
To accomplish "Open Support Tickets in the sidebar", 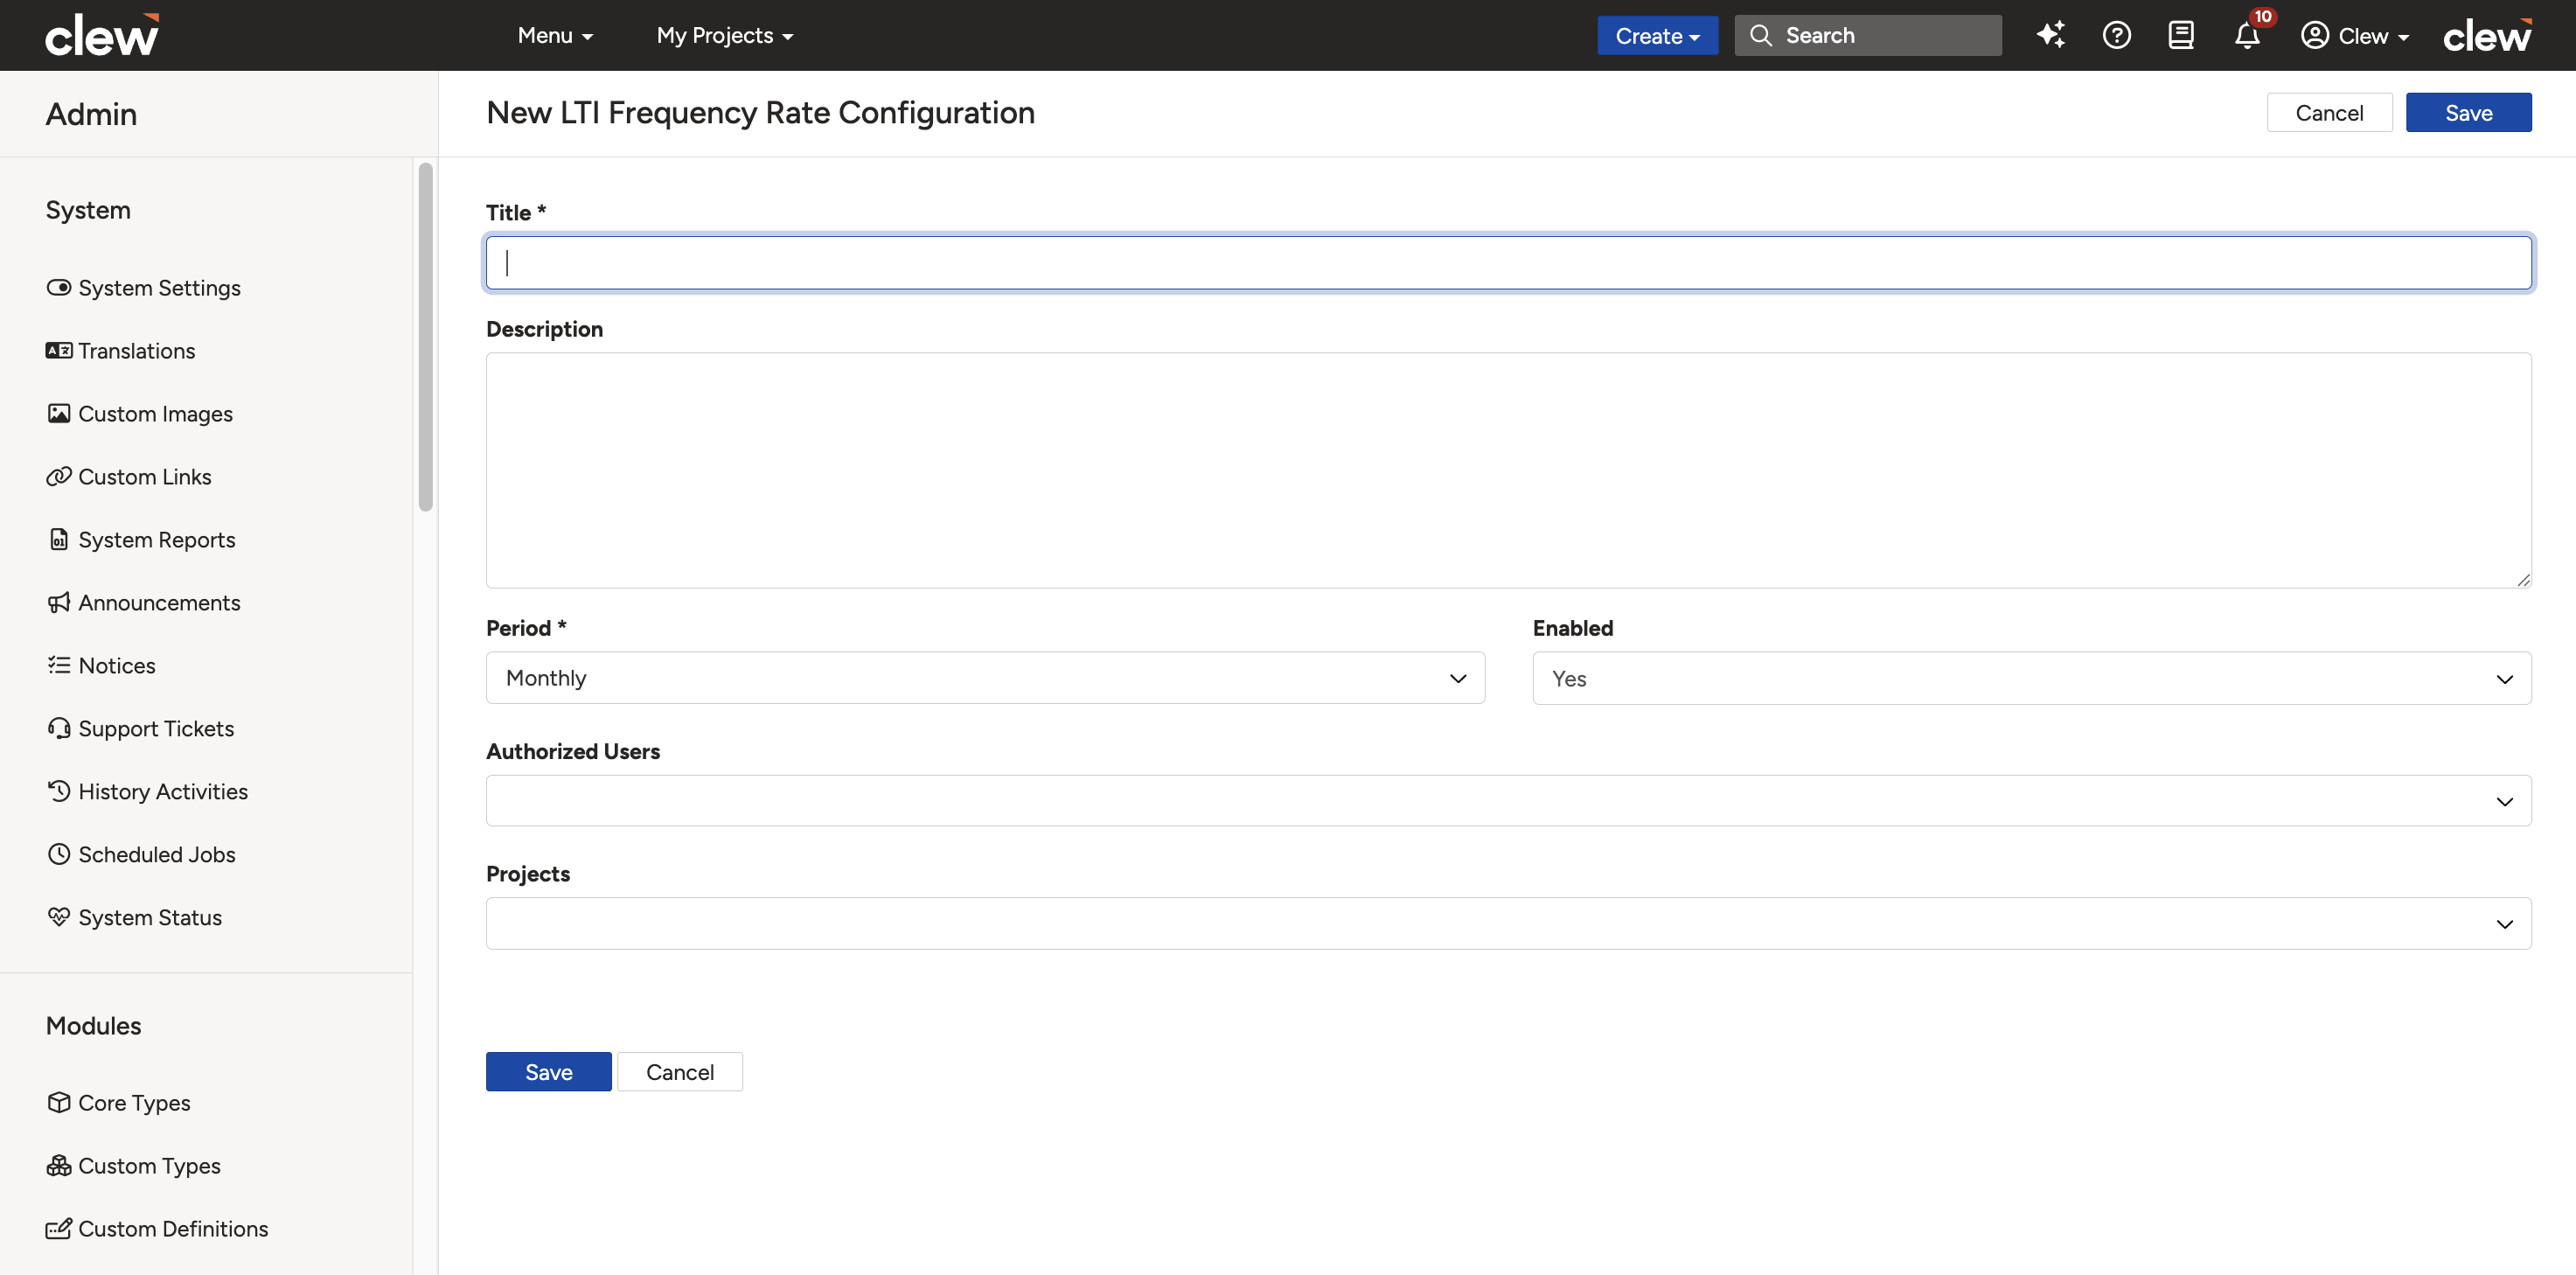I will (x=156, y=729).
